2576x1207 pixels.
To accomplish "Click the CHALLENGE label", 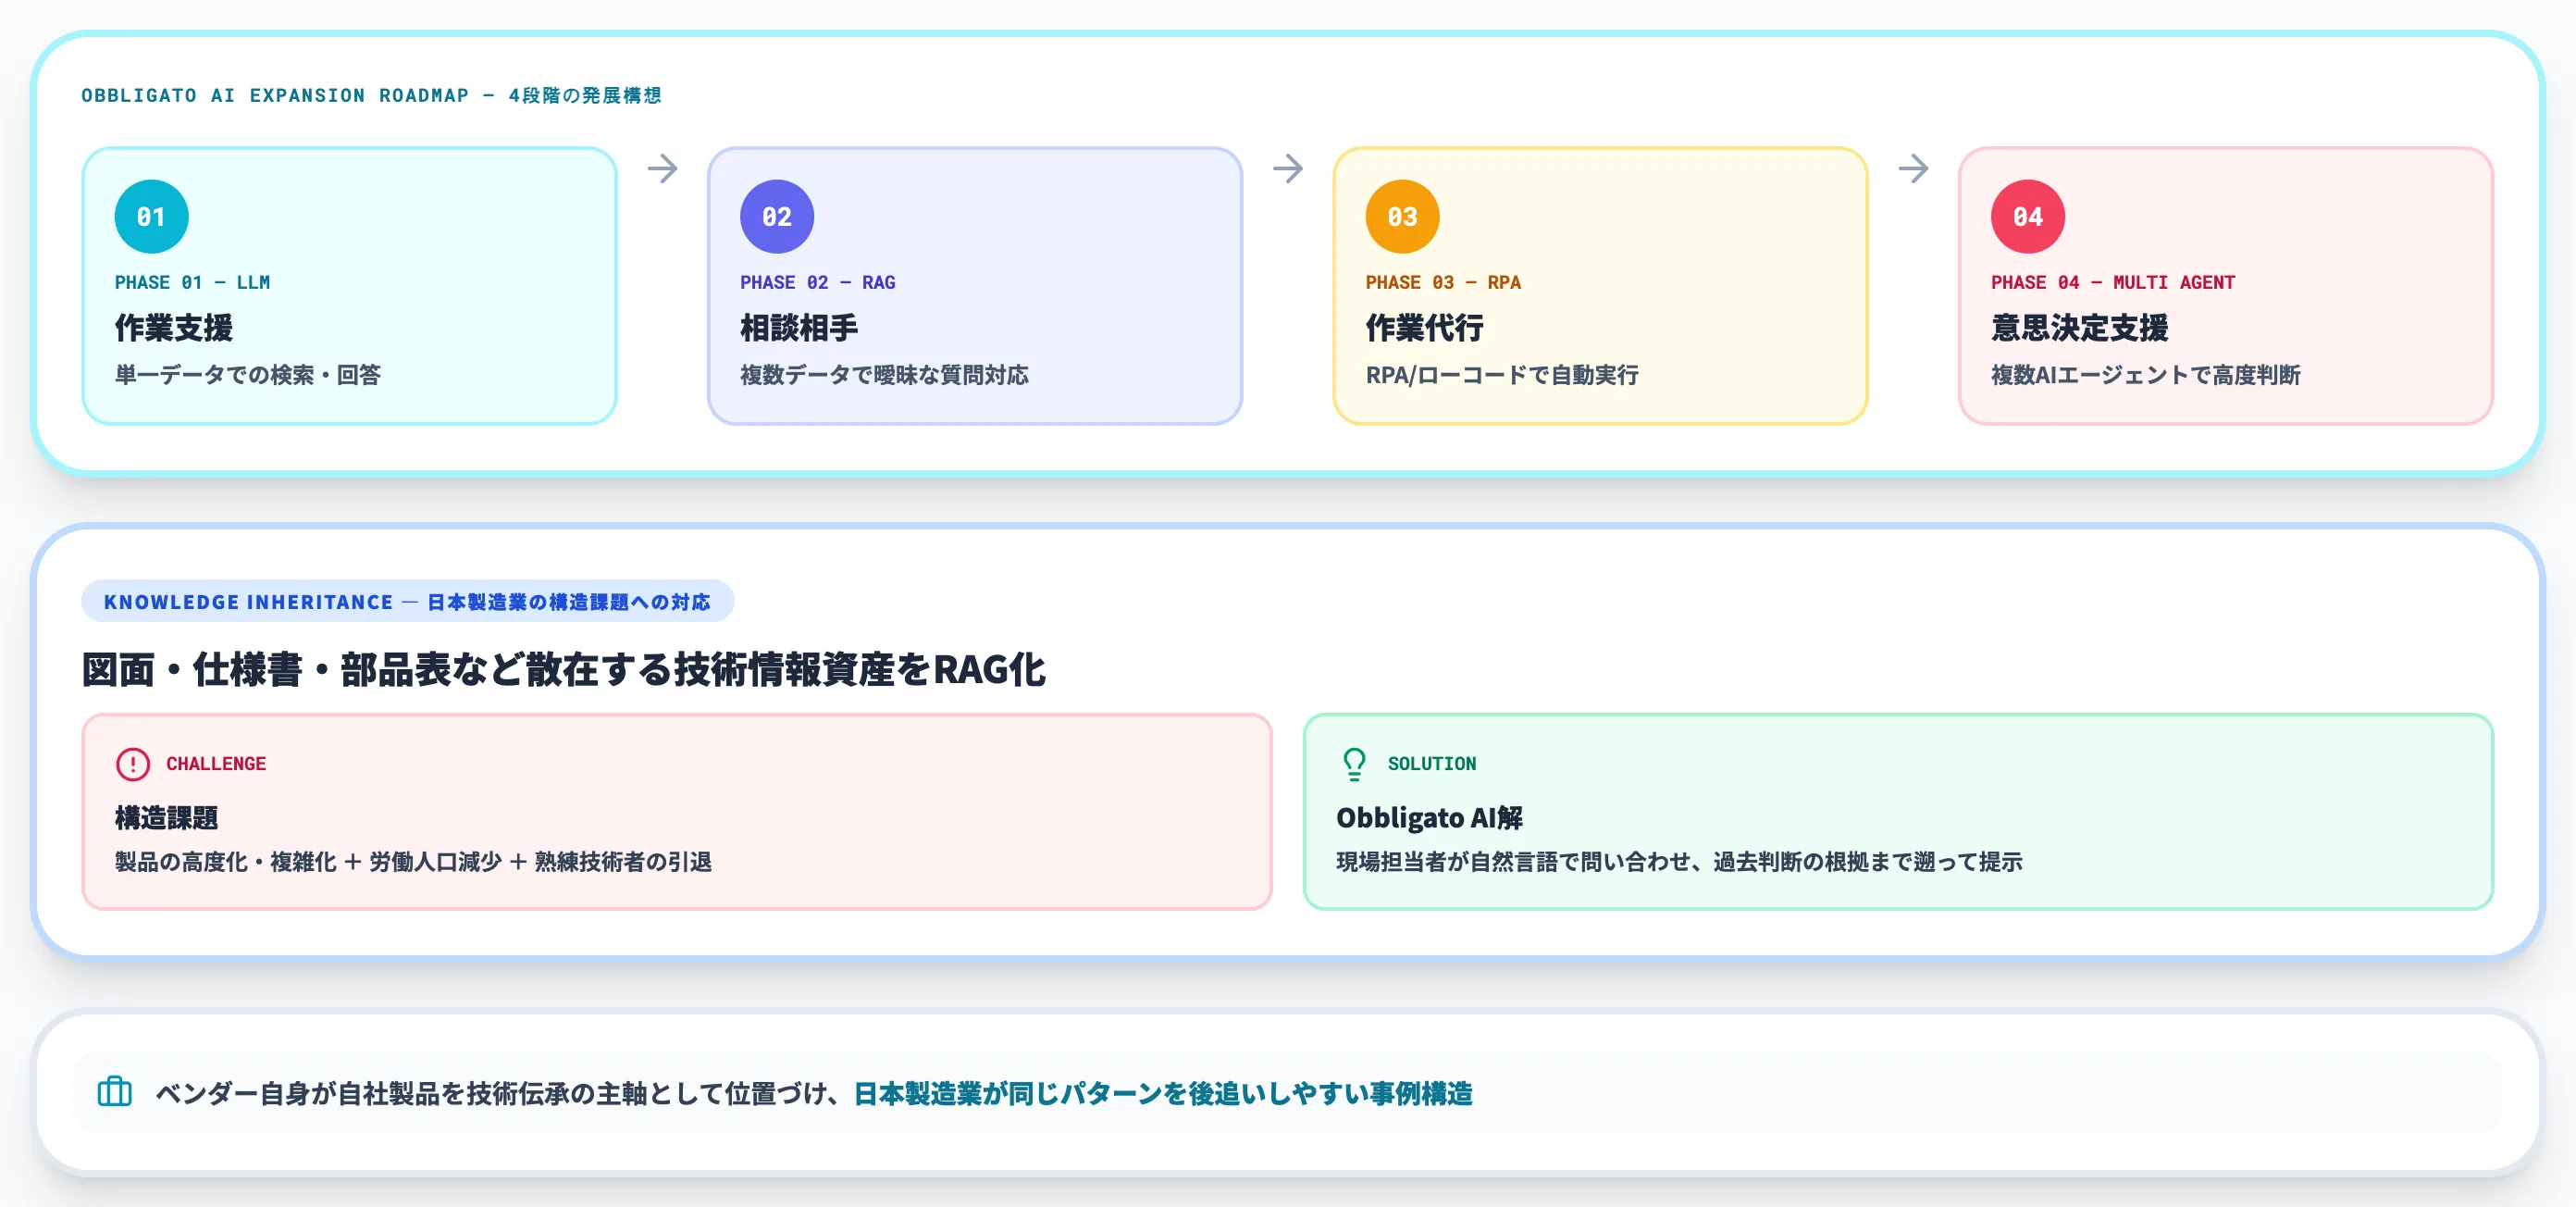I will (x=216, y=764).
